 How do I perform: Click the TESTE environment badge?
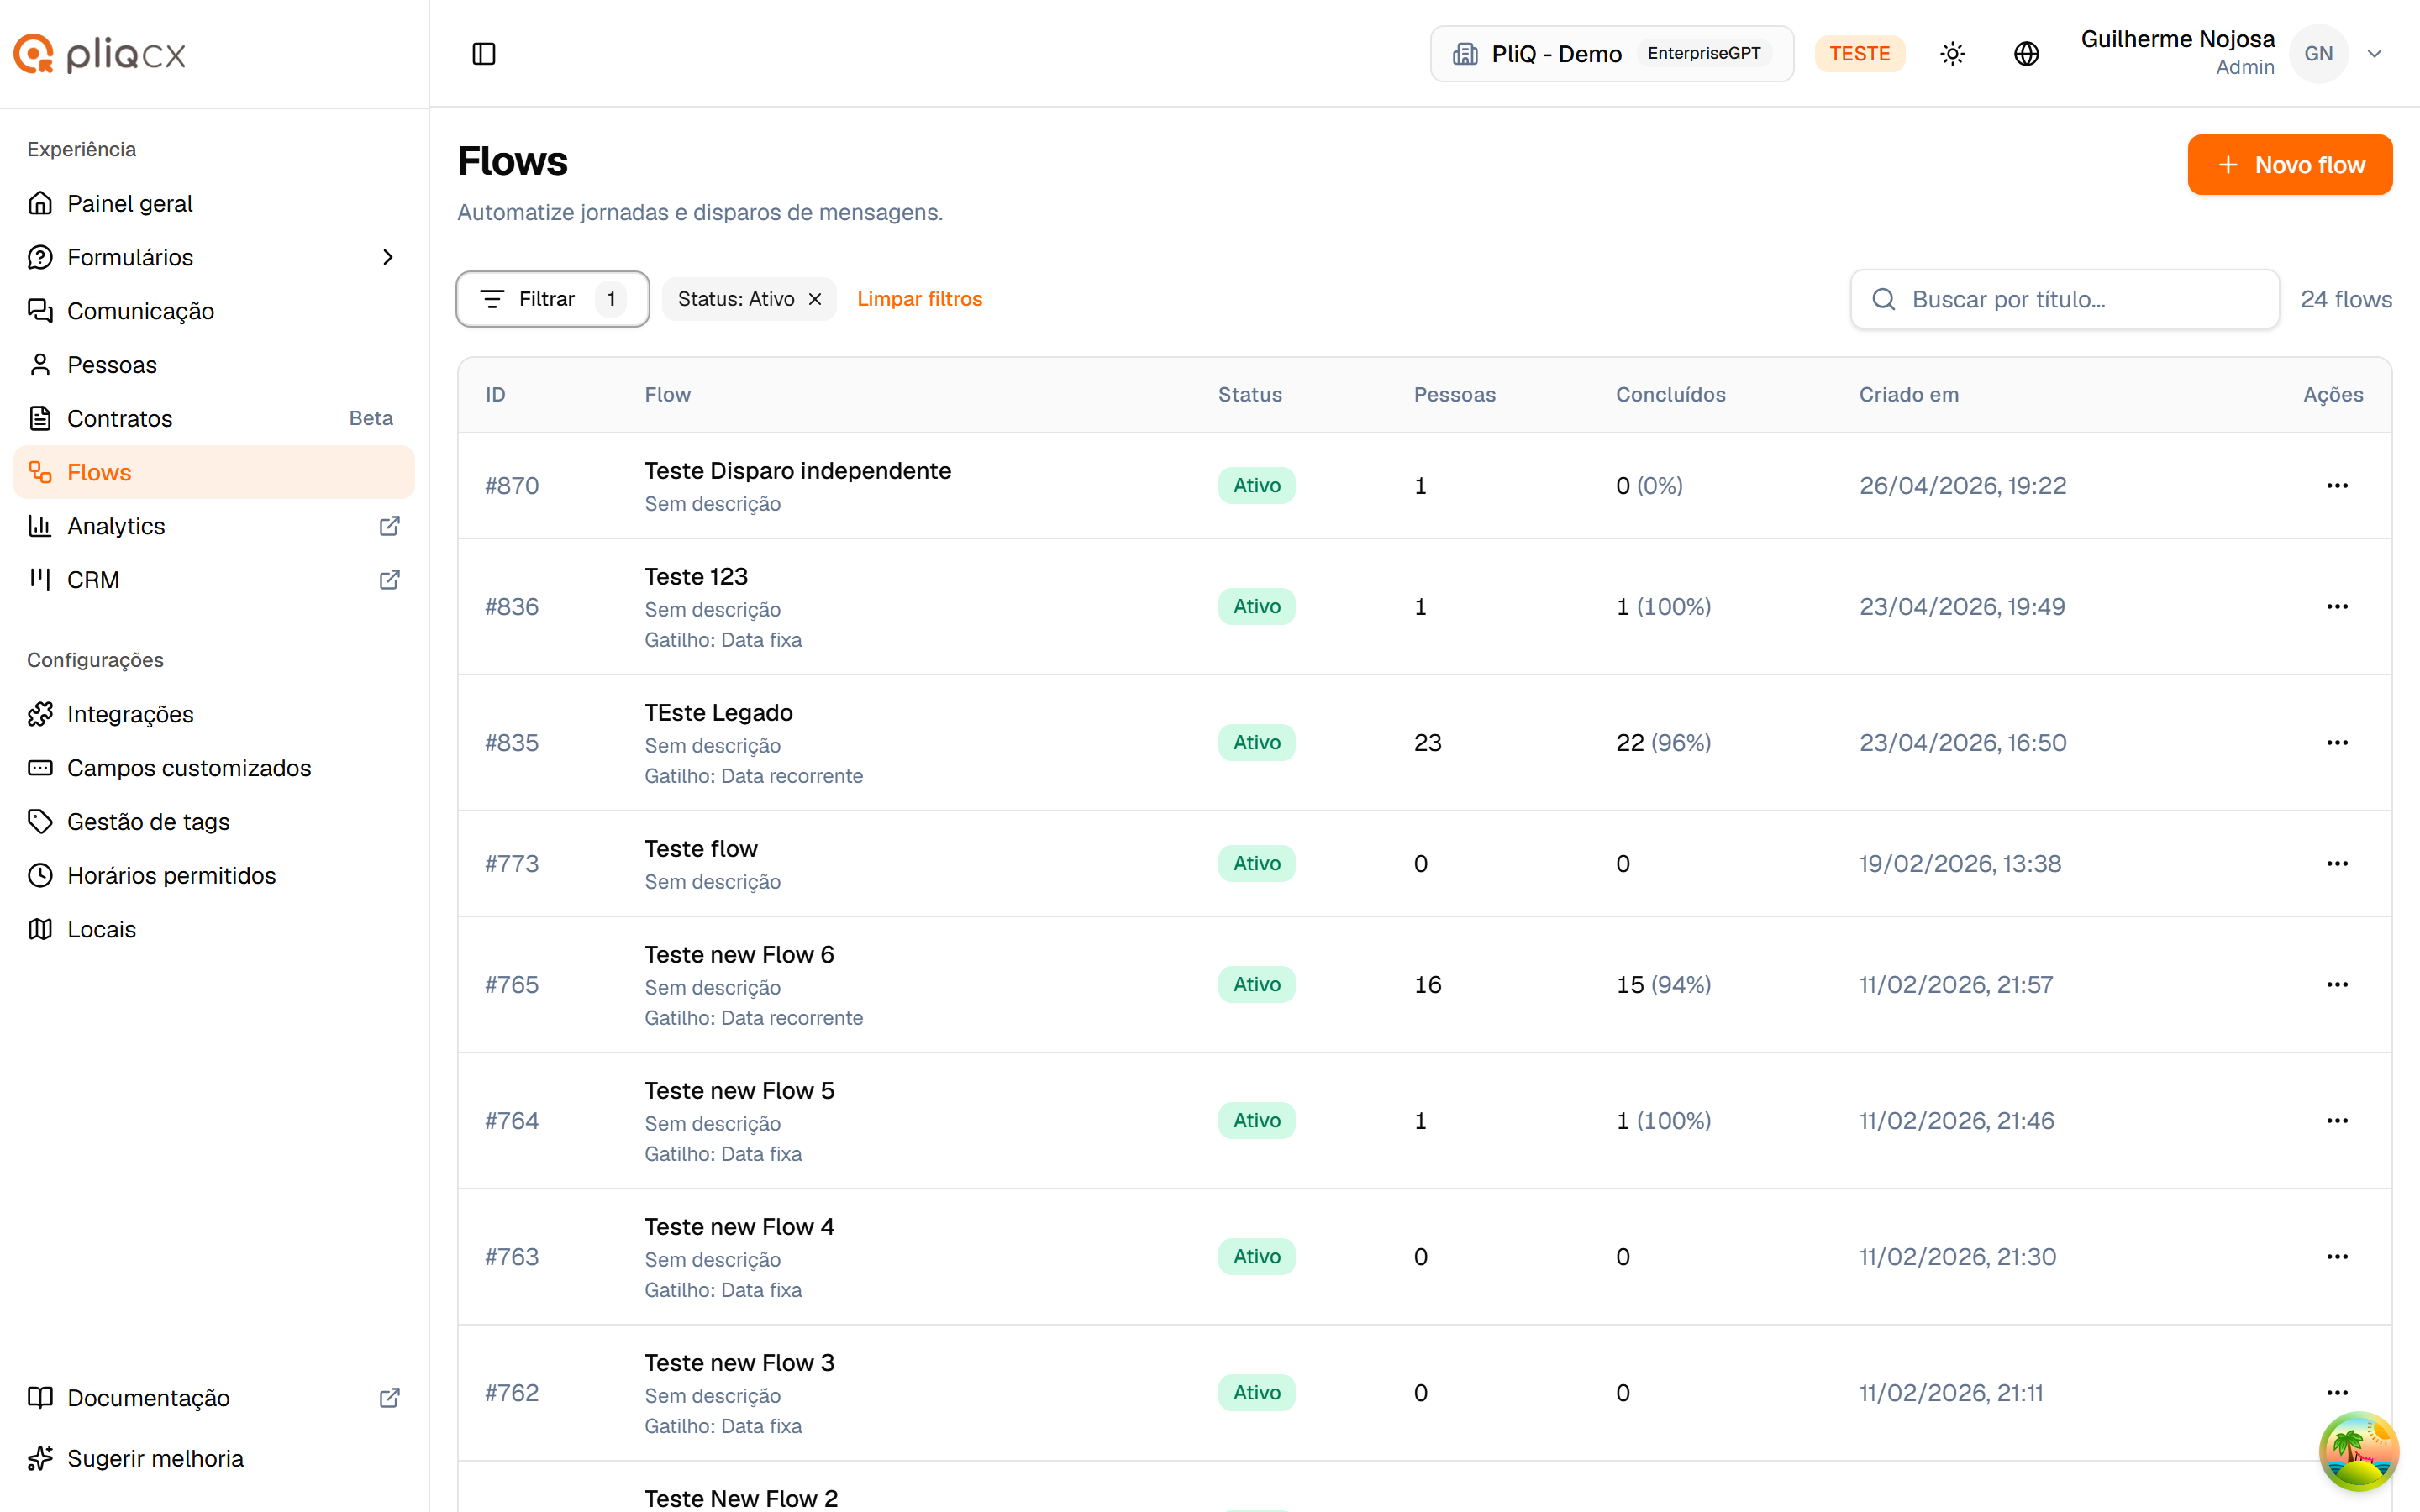[x=1859, y=54]
